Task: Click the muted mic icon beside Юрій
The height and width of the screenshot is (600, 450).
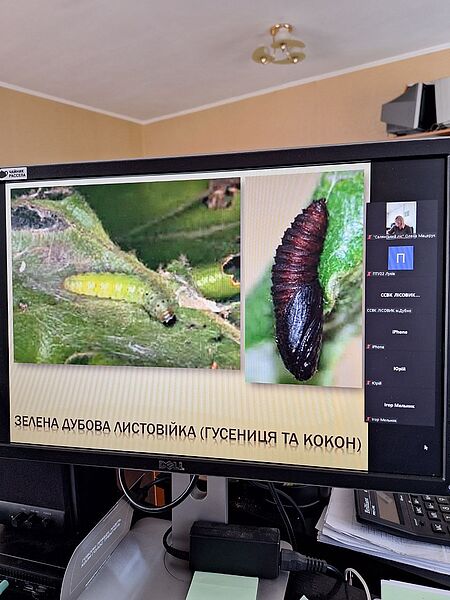Action: point(369,383)
